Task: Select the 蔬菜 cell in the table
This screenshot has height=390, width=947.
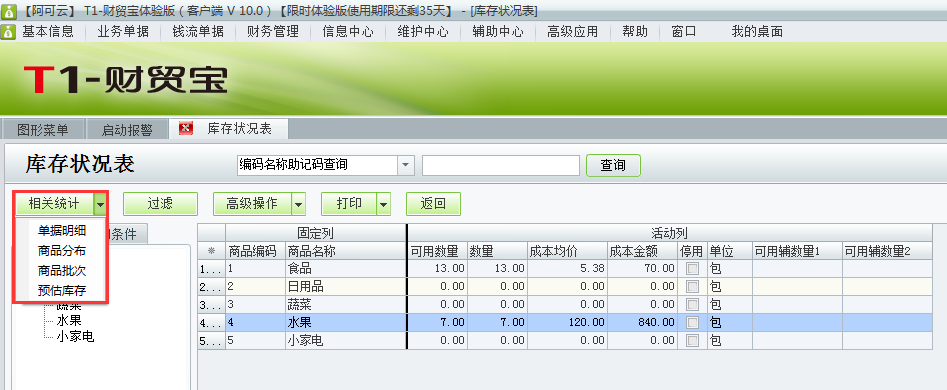Action: pyautogui.click(x=346, y=304)
